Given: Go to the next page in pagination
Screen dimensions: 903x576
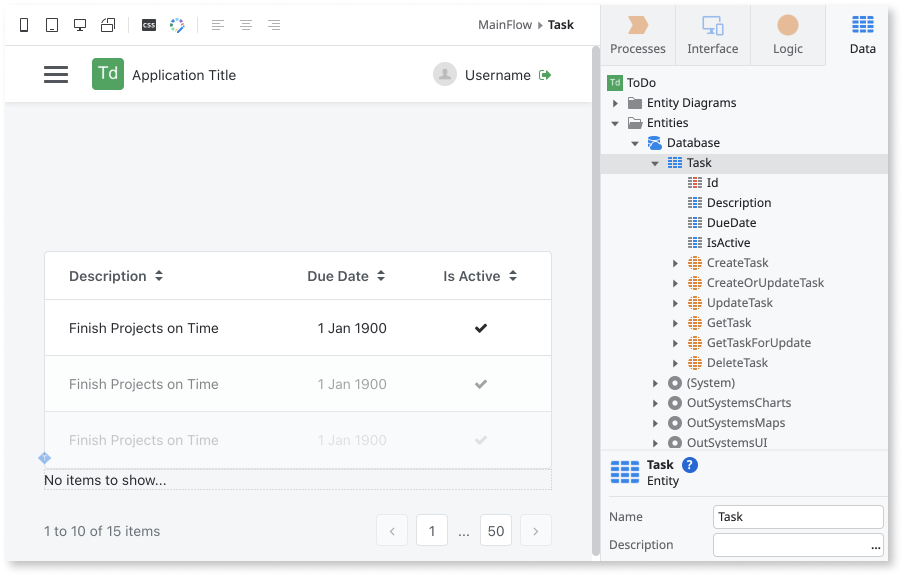Looking at the screenshot, I should tap(536, 530).
